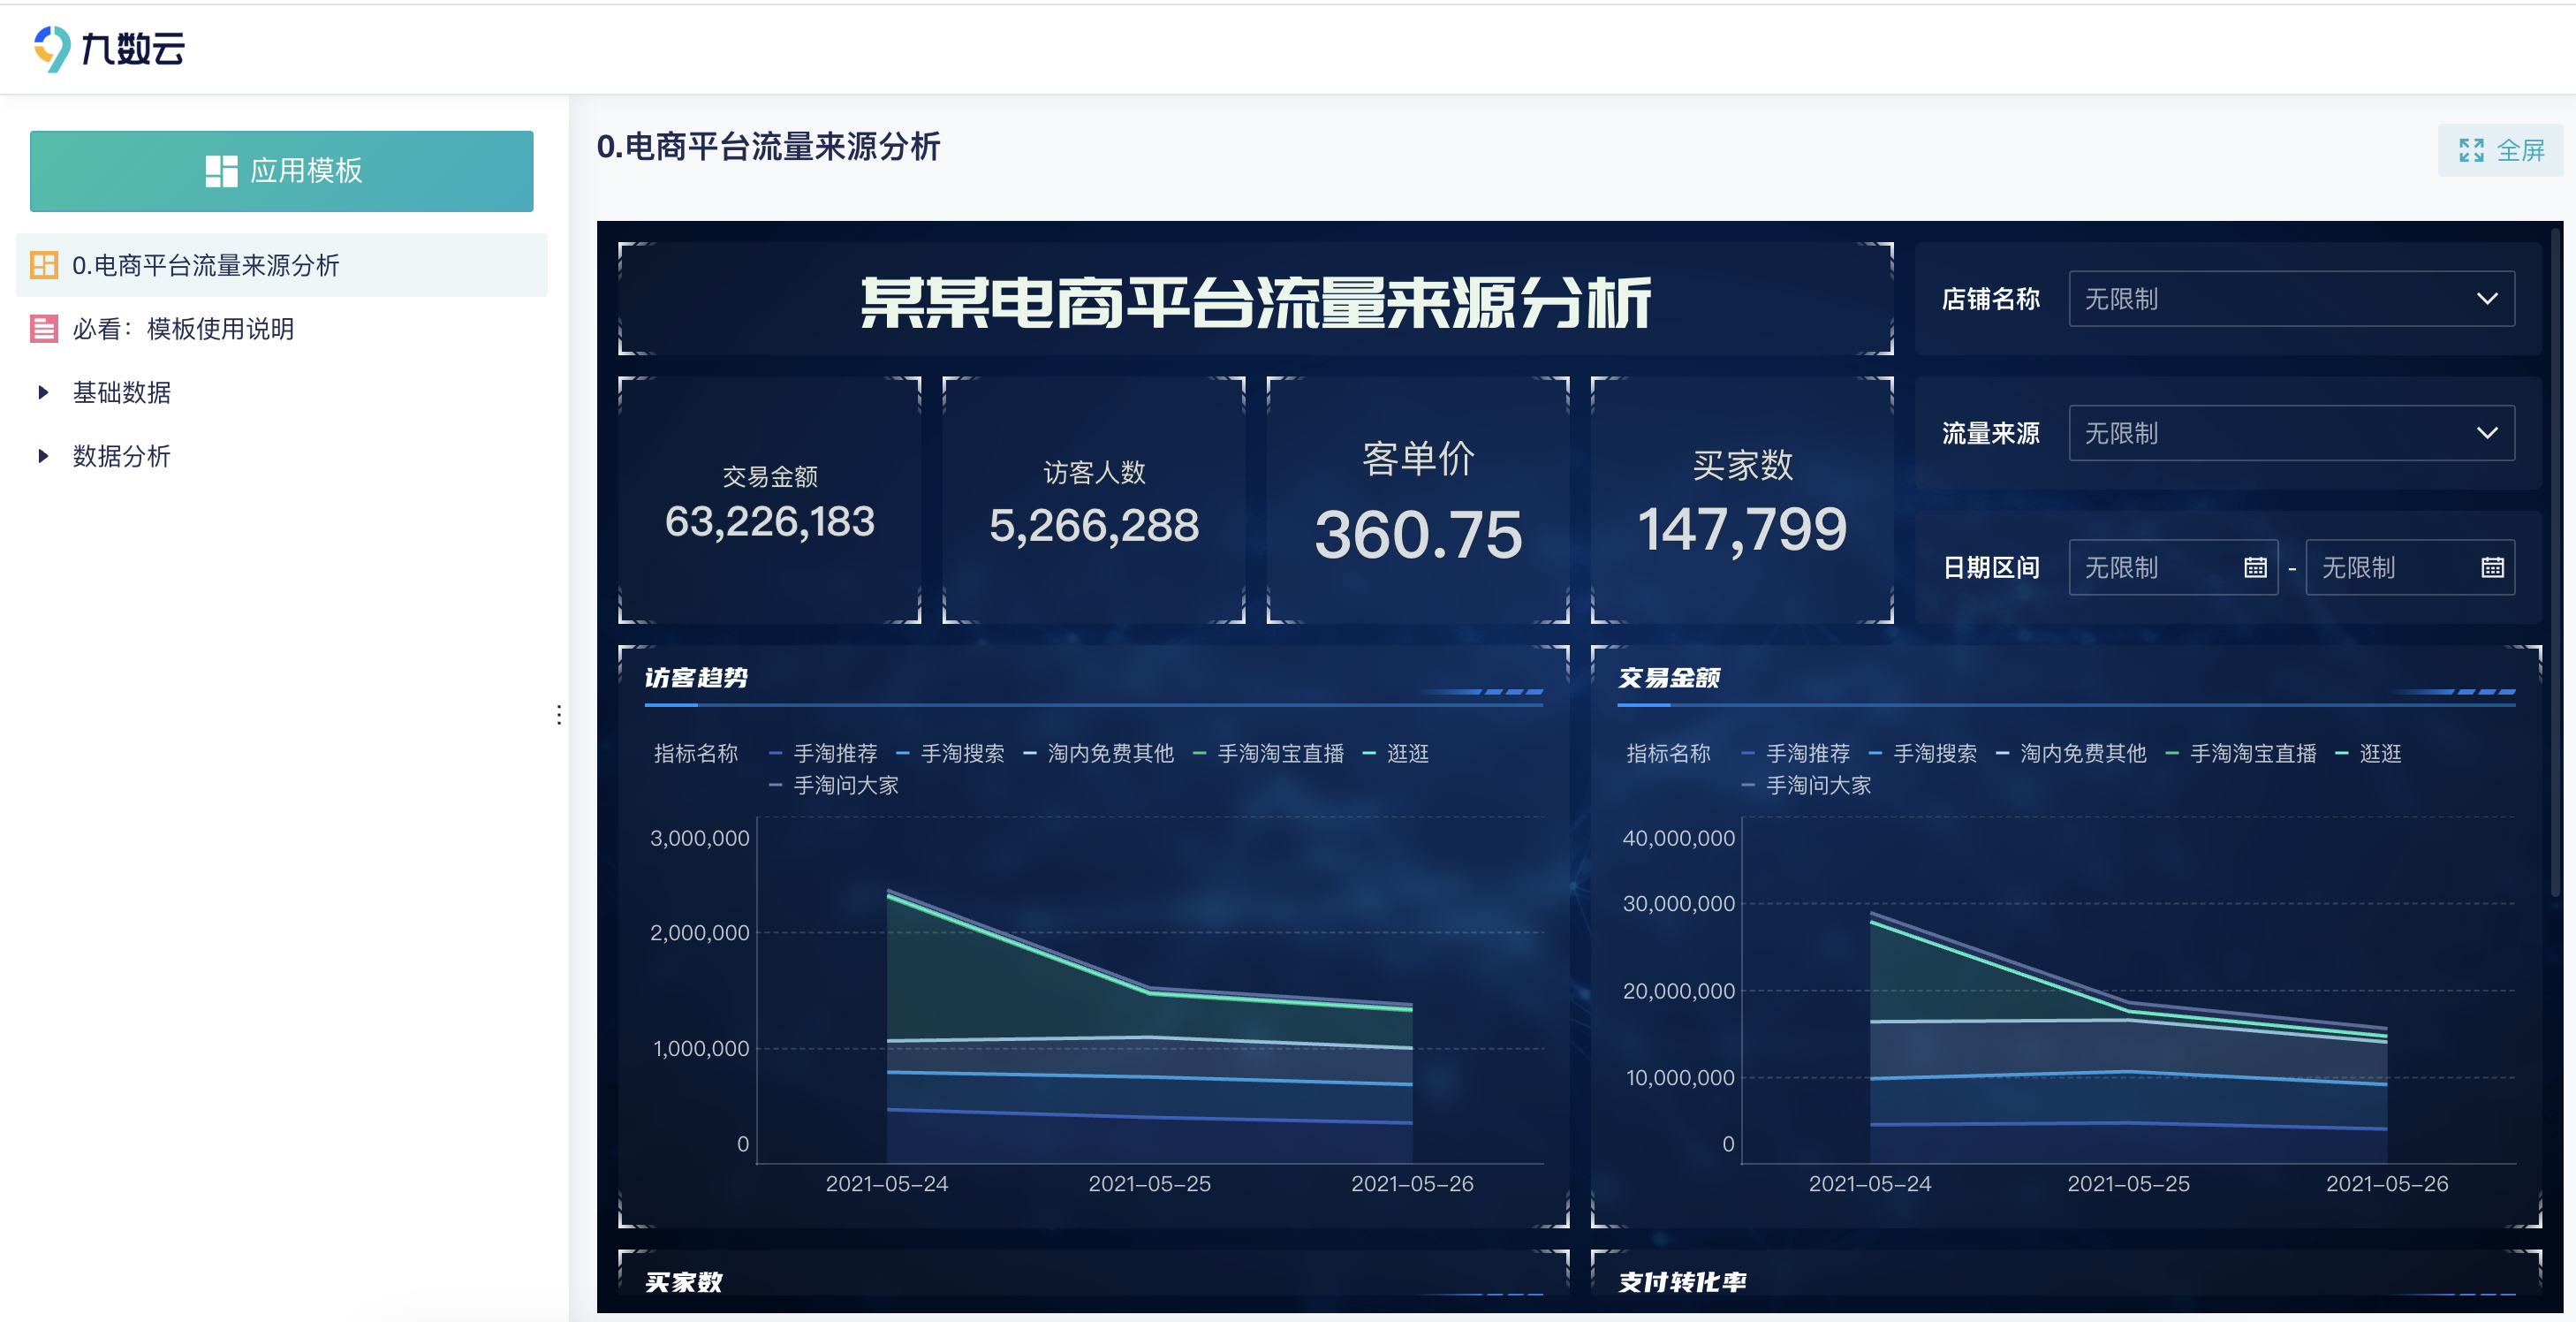Click the 应用模板 button
Image resolution: width=2576 pixels, height=1322 pixels.
click(x=281, y=171)
